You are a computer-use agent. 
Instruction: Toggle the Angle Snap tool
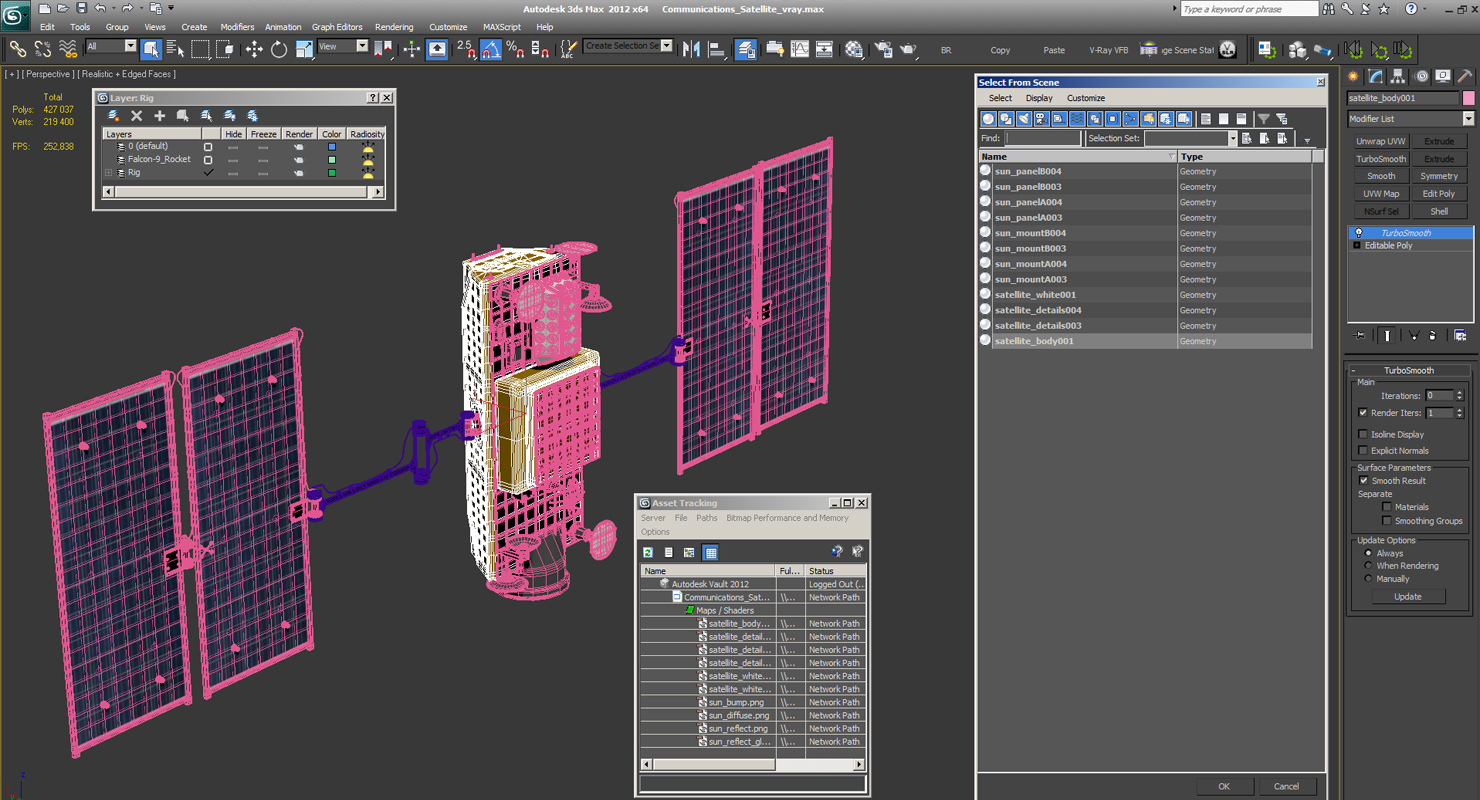[490, 48]
